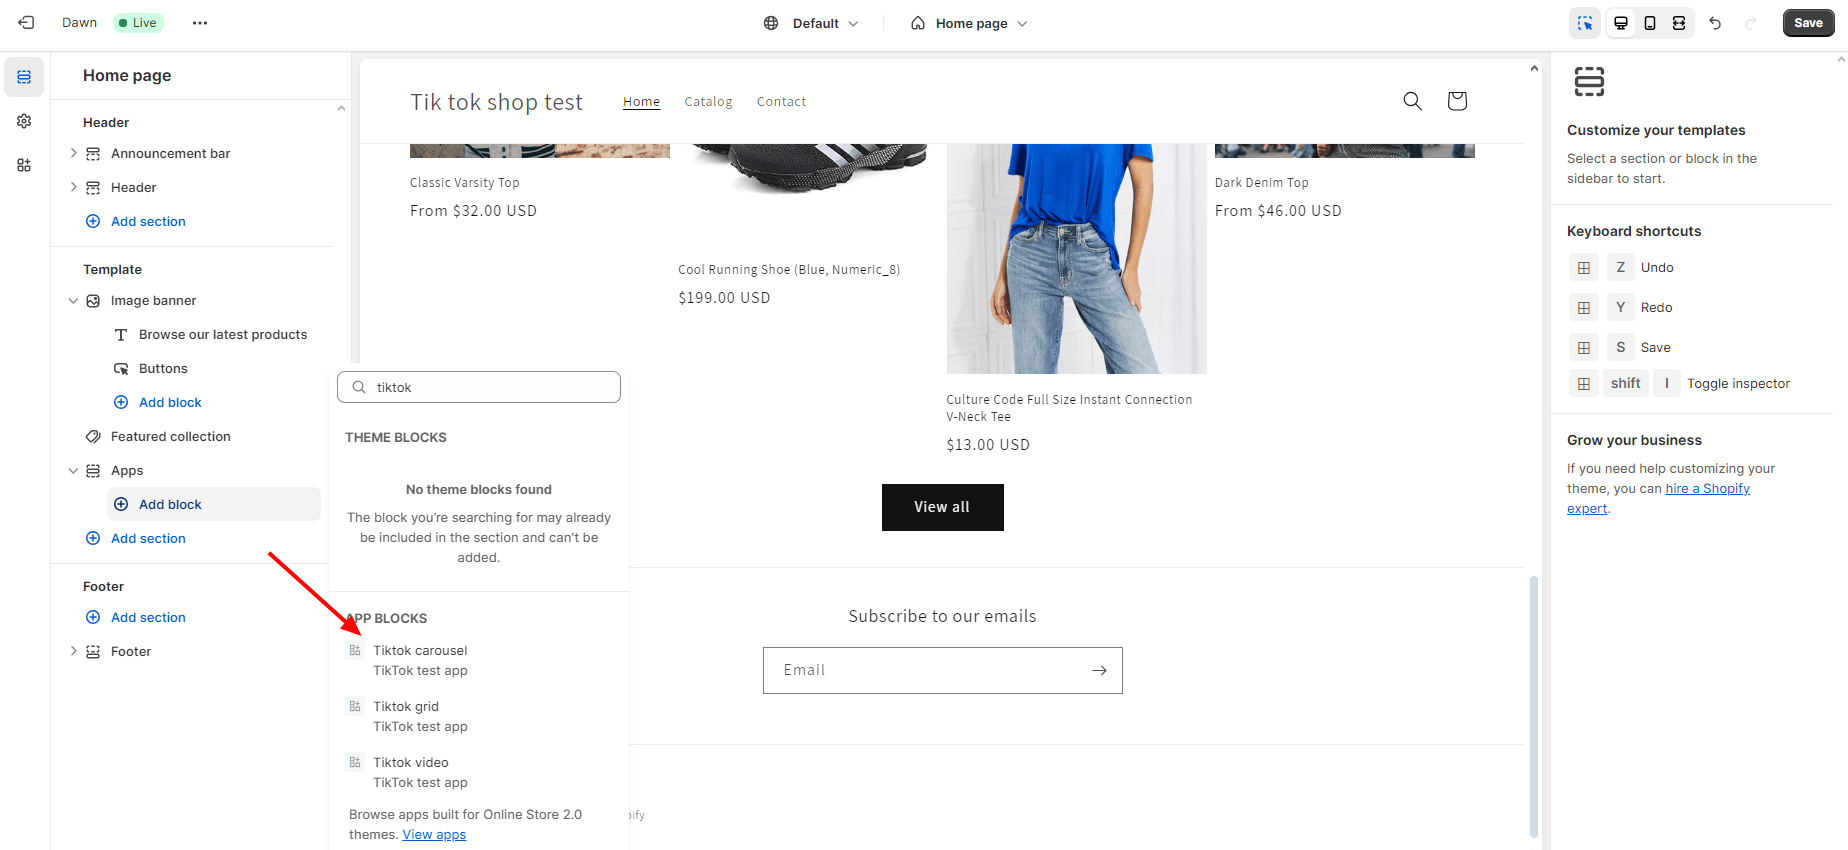Open the three-dots theme actions menu

tap(200, 23)
